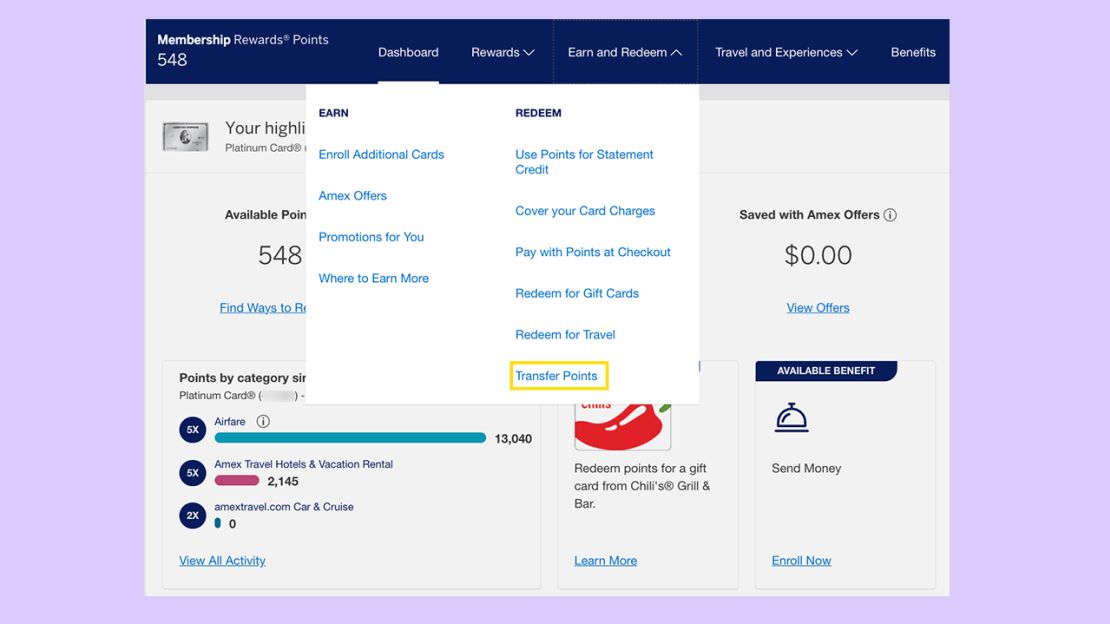Select Where to Earn More

point(374,278)
